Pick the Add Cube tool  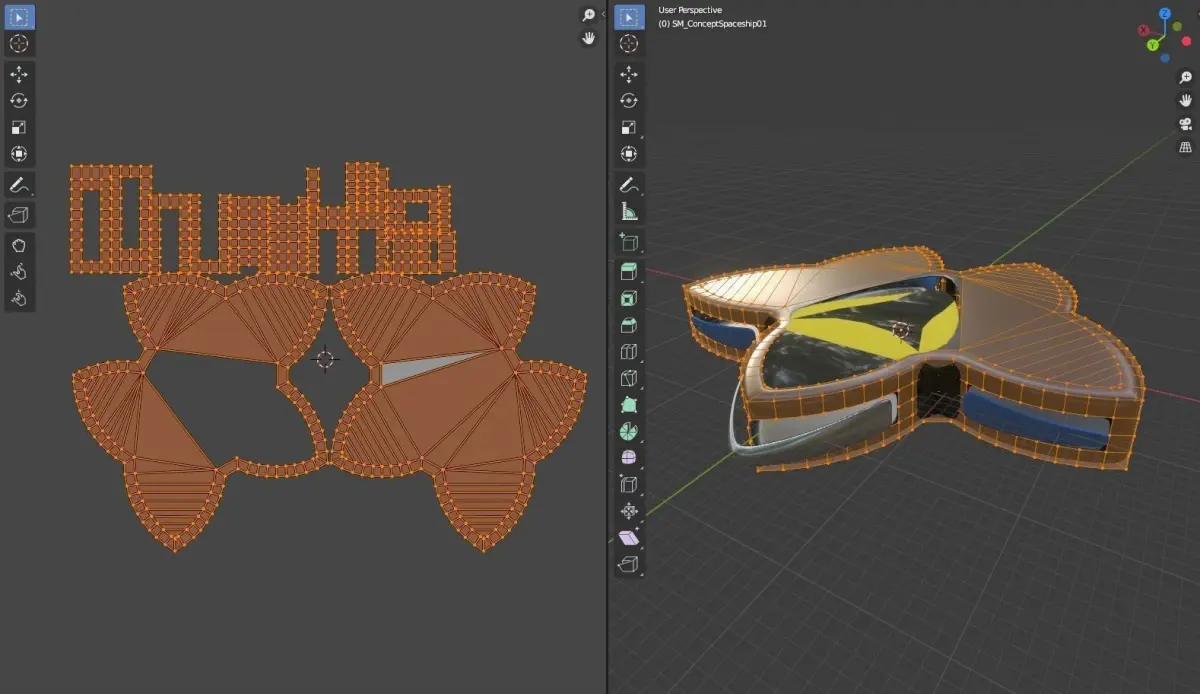pyautogui.click(x=629, y=241)
